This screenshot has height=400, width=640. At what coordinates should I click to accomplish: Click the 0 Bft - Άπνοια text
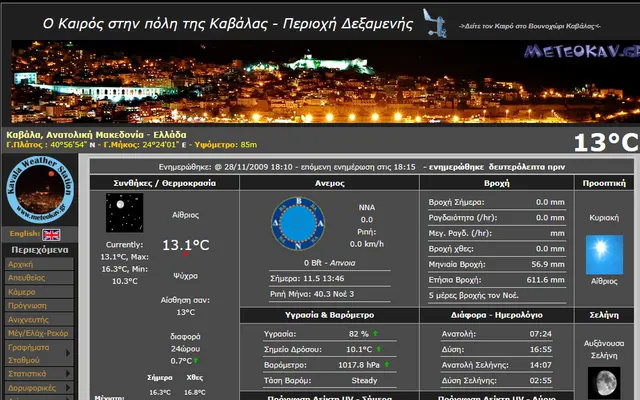(x=329, y=263)
